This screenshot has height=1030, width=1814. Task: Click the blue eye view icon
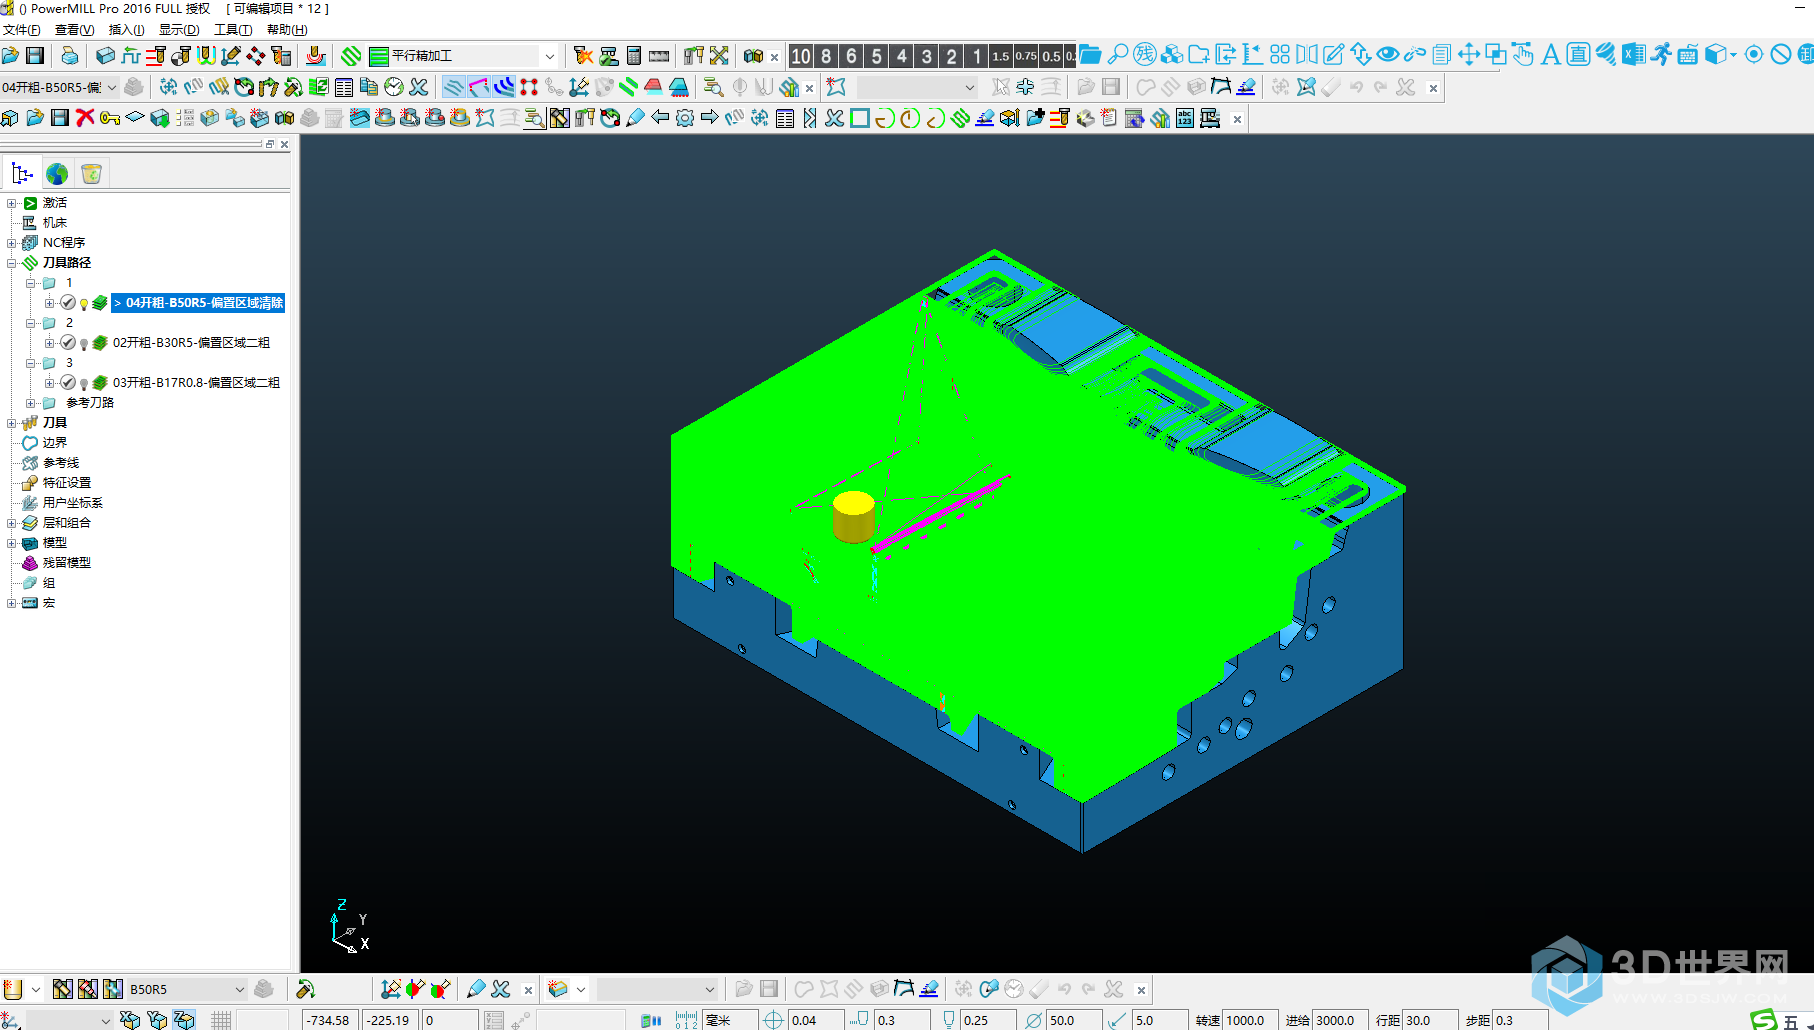pyautogui.click(x=1388, y=55)
